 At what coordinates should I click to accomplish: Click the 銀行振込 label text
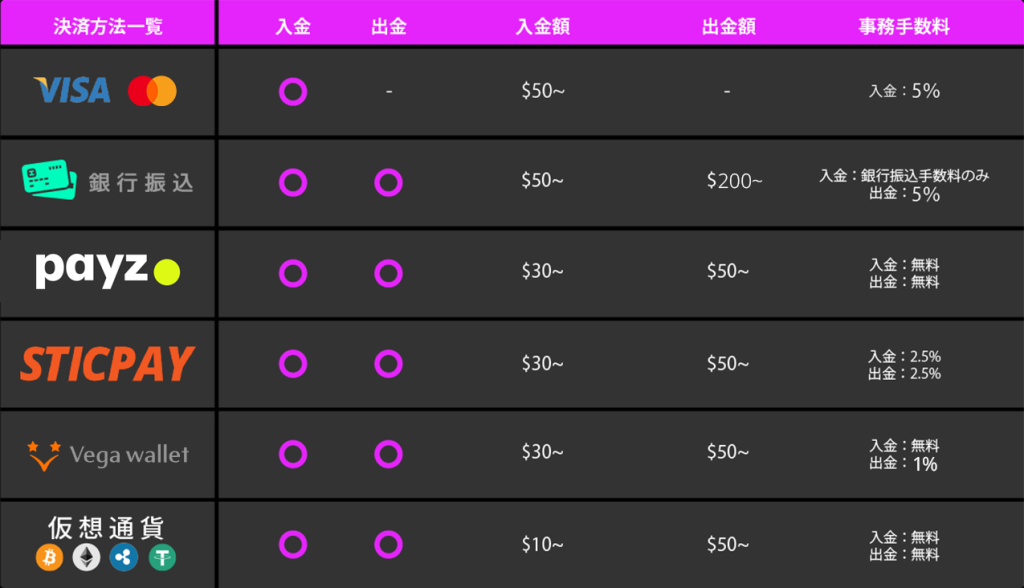[x=141, y=183]
